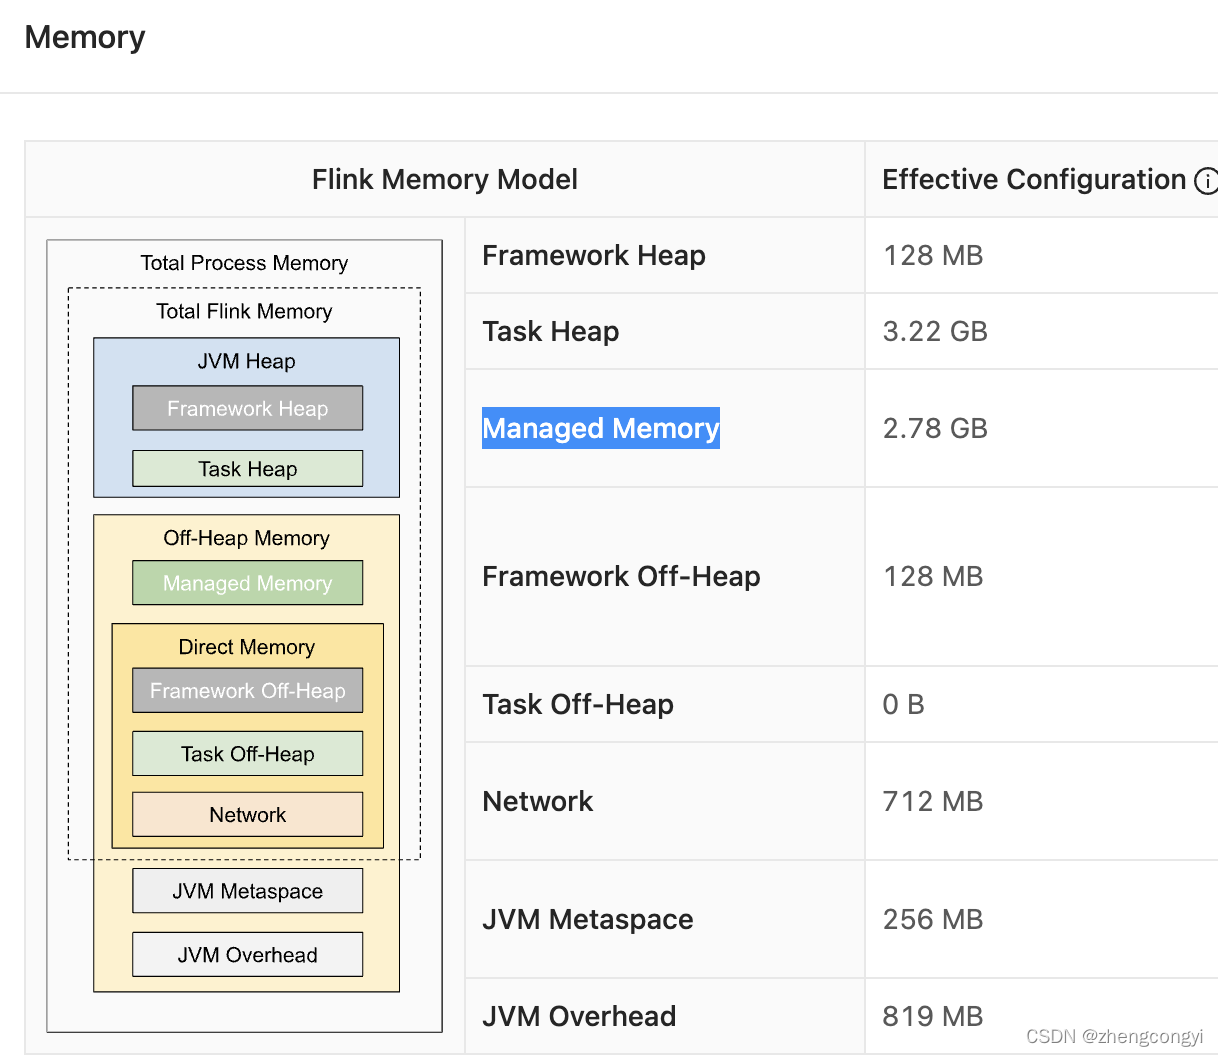1218x1056 pixels.
Task: Select the JVM Metaspace diagram box
Action: point(248,891)
